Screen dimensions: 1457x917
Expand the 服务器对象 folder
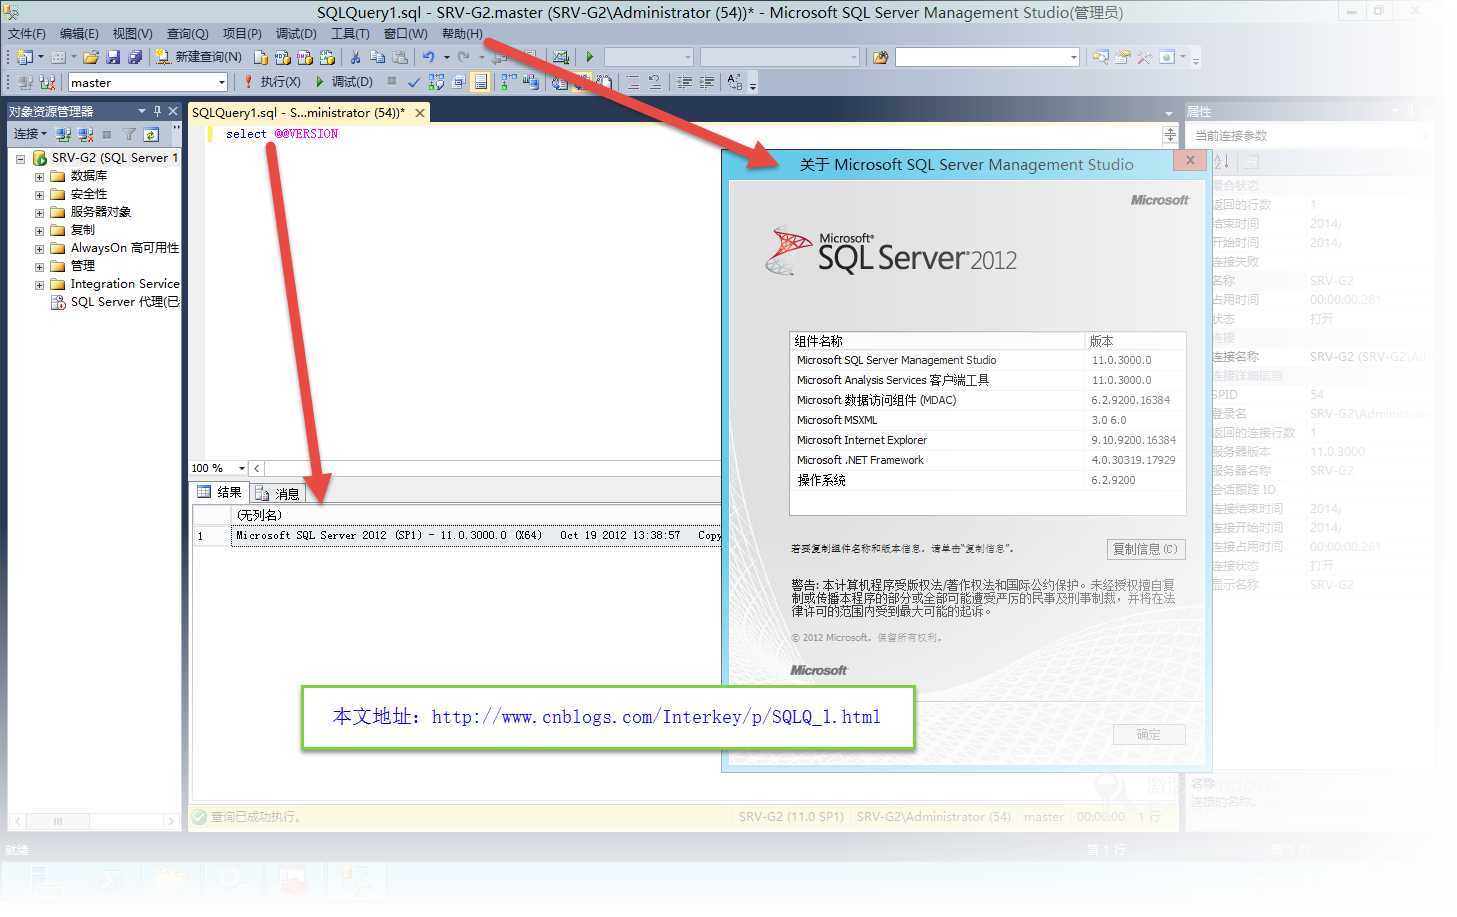tap(39, 212)
